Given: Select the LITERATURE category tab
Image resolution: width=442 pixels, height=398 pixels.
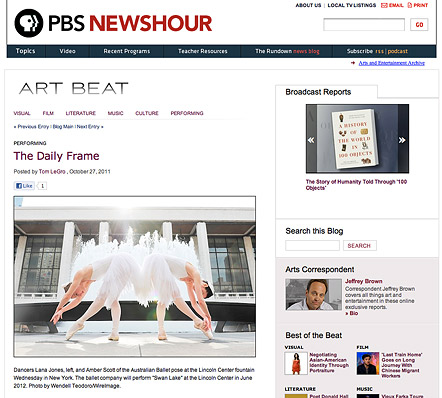Looking at the screenshot, I should click(81, 113).
